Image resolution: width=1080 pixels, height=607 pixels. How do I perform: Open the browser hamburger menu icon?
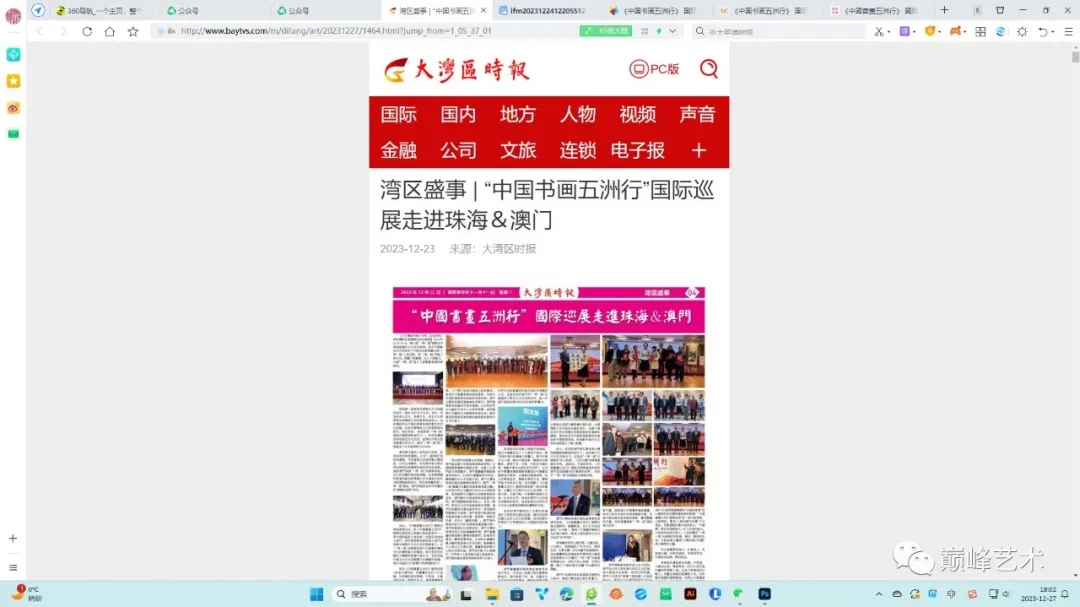[1065, 33]
